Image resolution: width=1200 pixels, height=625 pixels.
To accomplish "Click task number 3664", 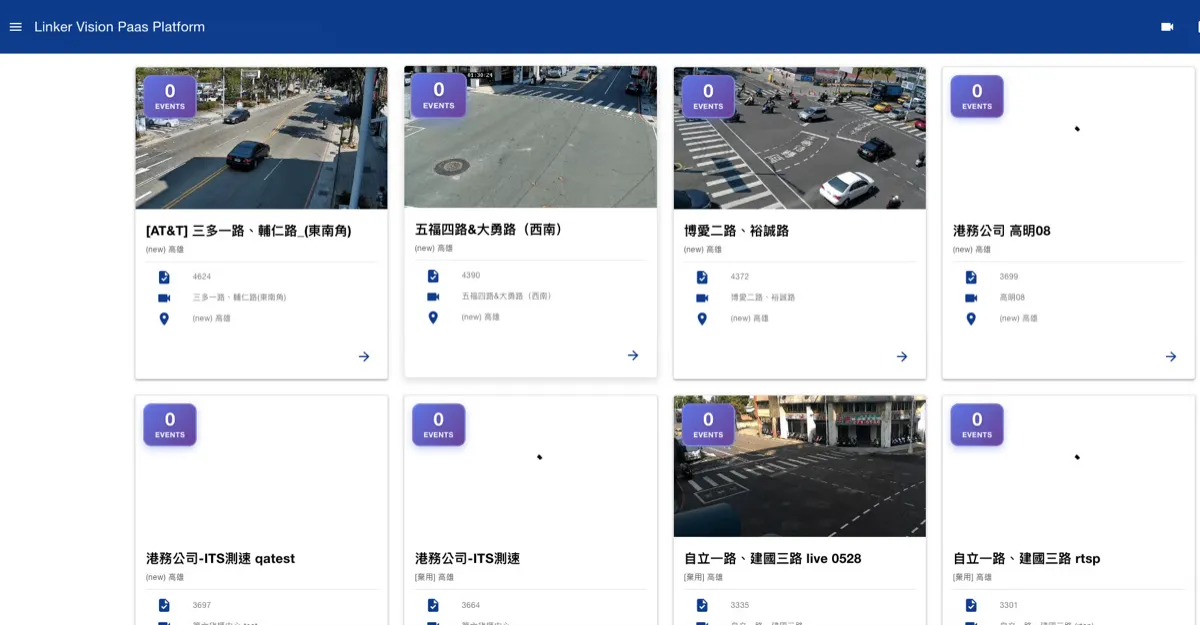I will coord(471,605).
